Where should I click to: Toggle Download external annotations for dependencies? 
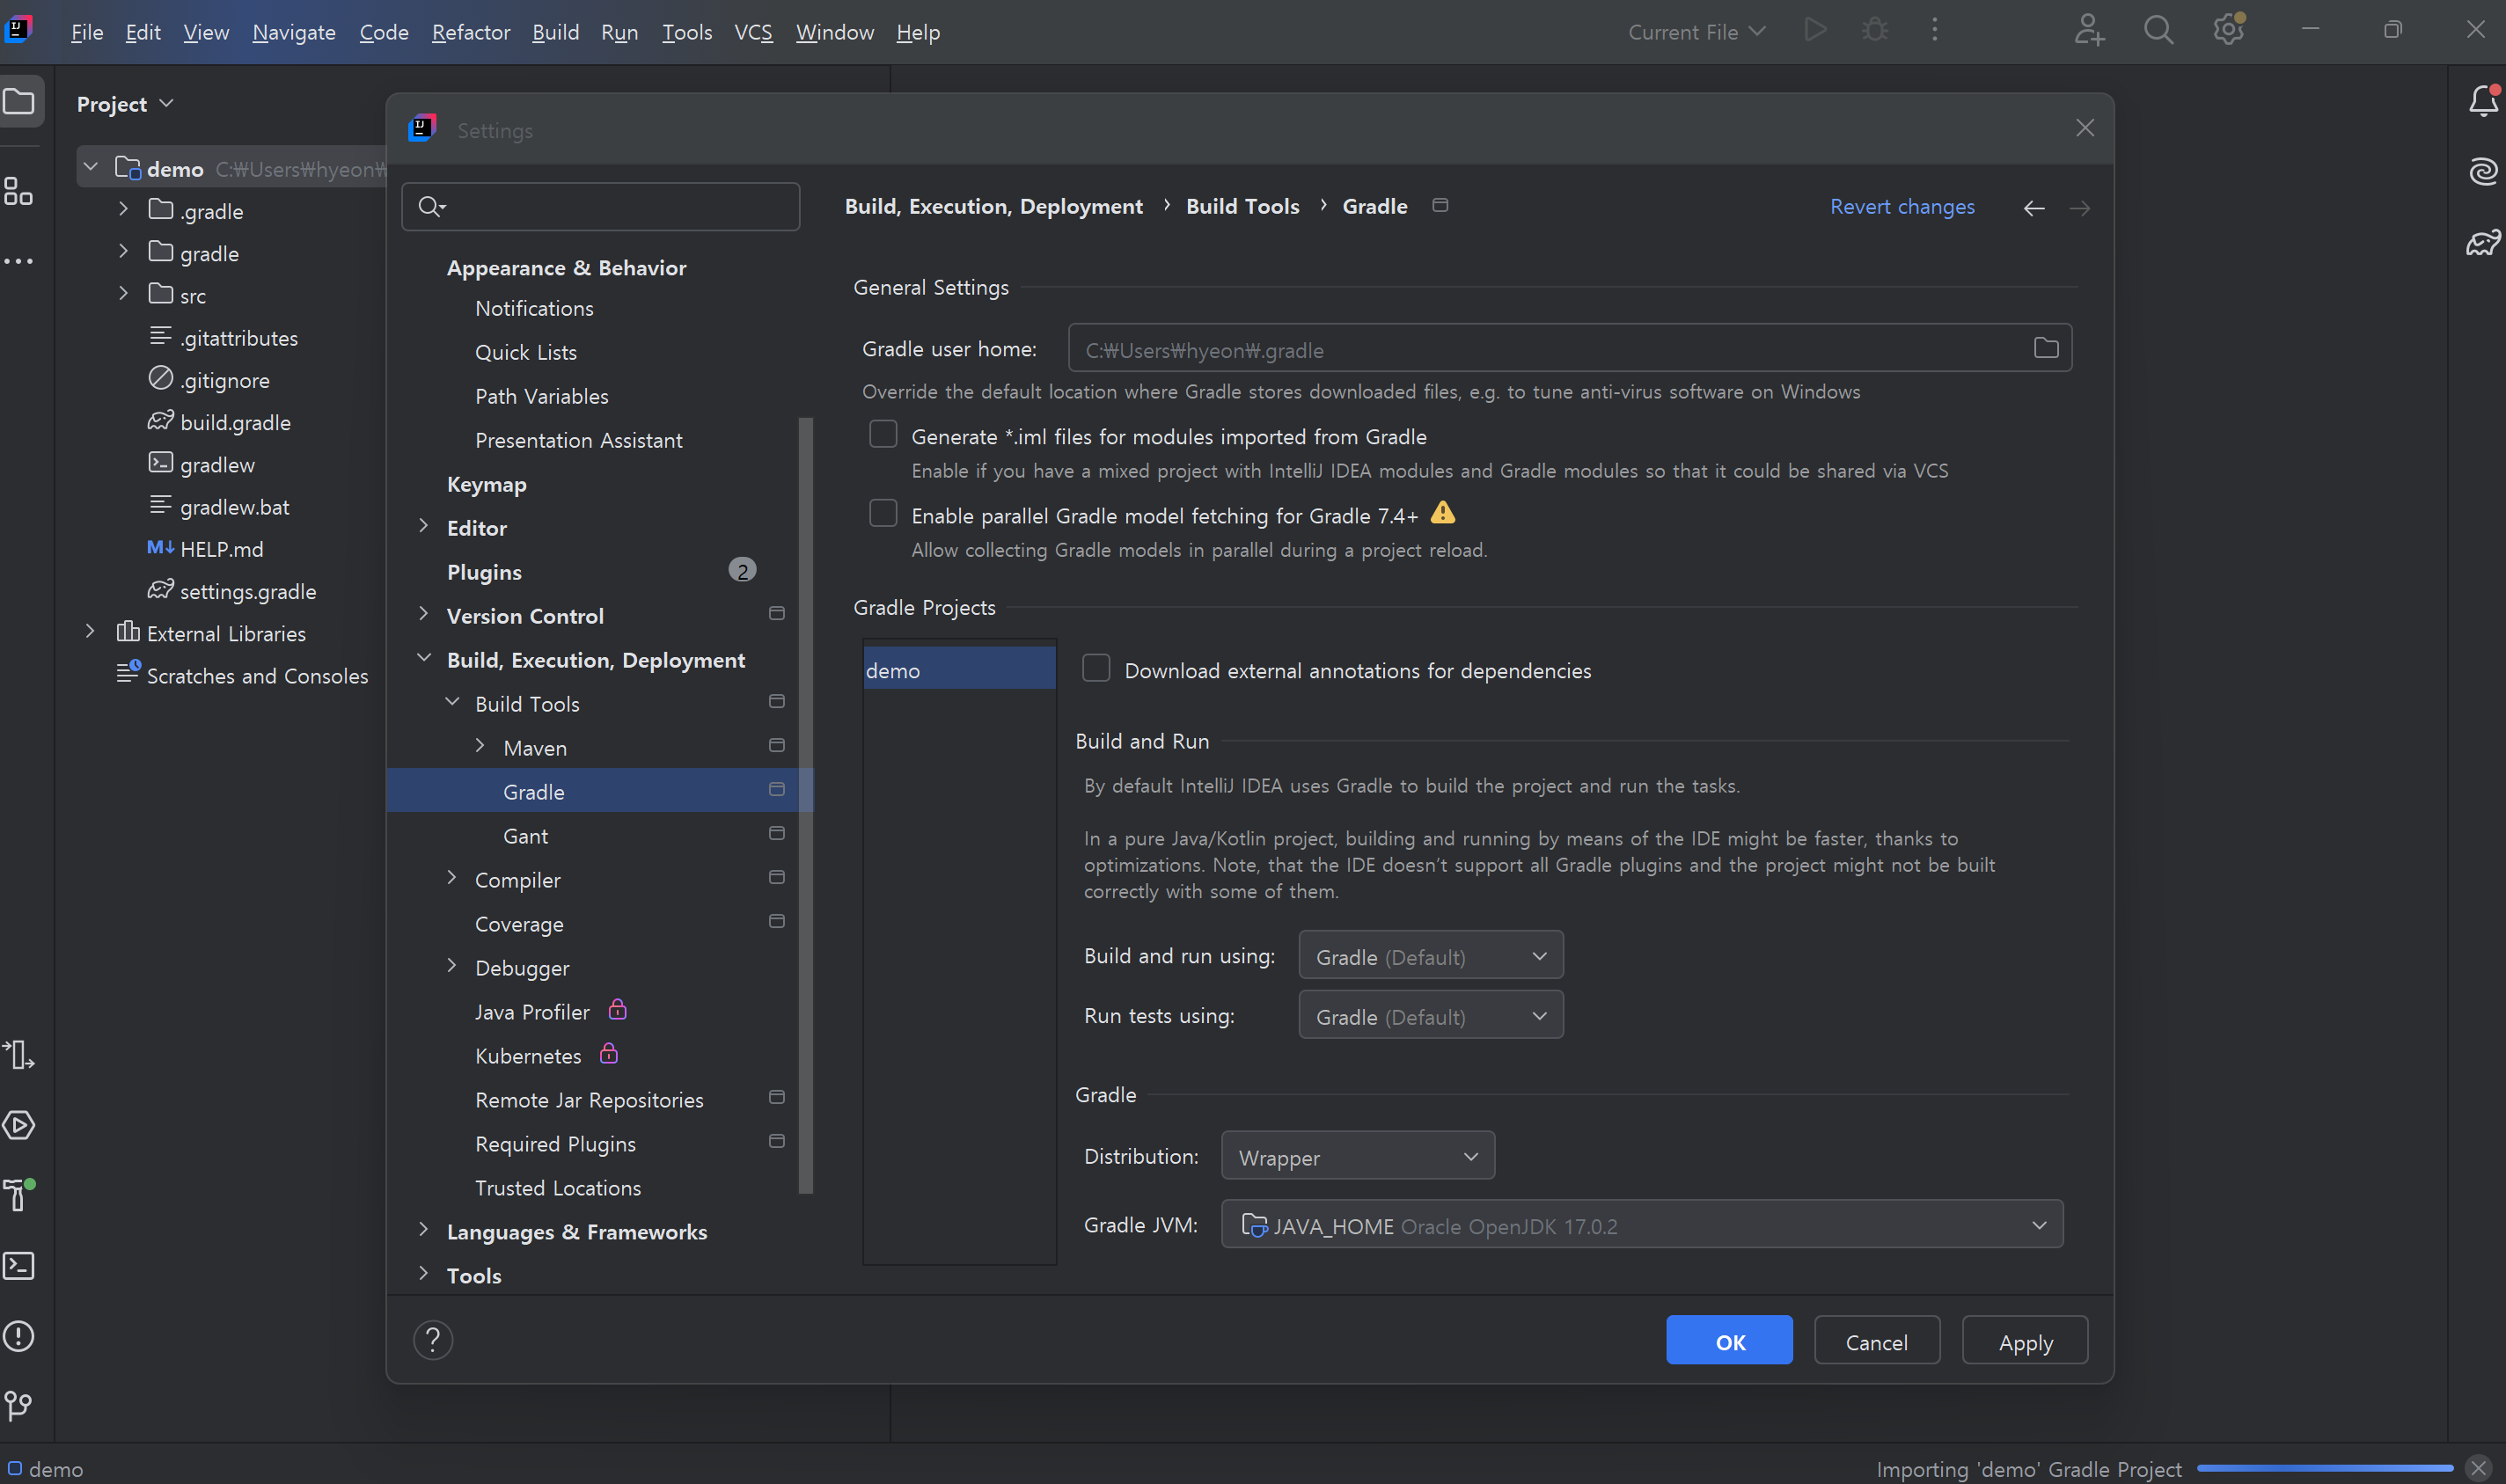pos(1096,668)
